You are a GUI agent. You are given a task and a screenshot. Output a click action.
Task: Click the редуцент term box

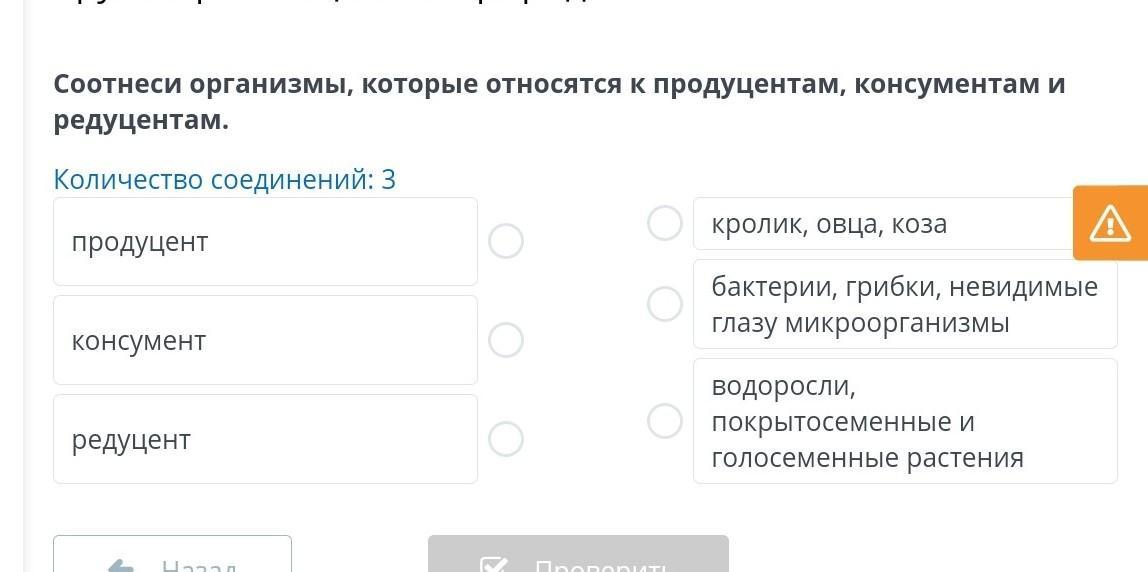click(265, 439)
